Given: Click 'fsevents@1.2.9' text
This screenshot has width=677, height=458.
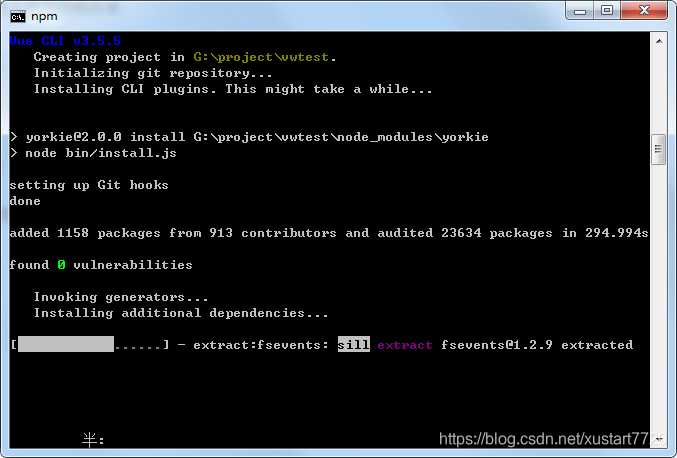Looking at the screenshot, I should click(497, 345).
